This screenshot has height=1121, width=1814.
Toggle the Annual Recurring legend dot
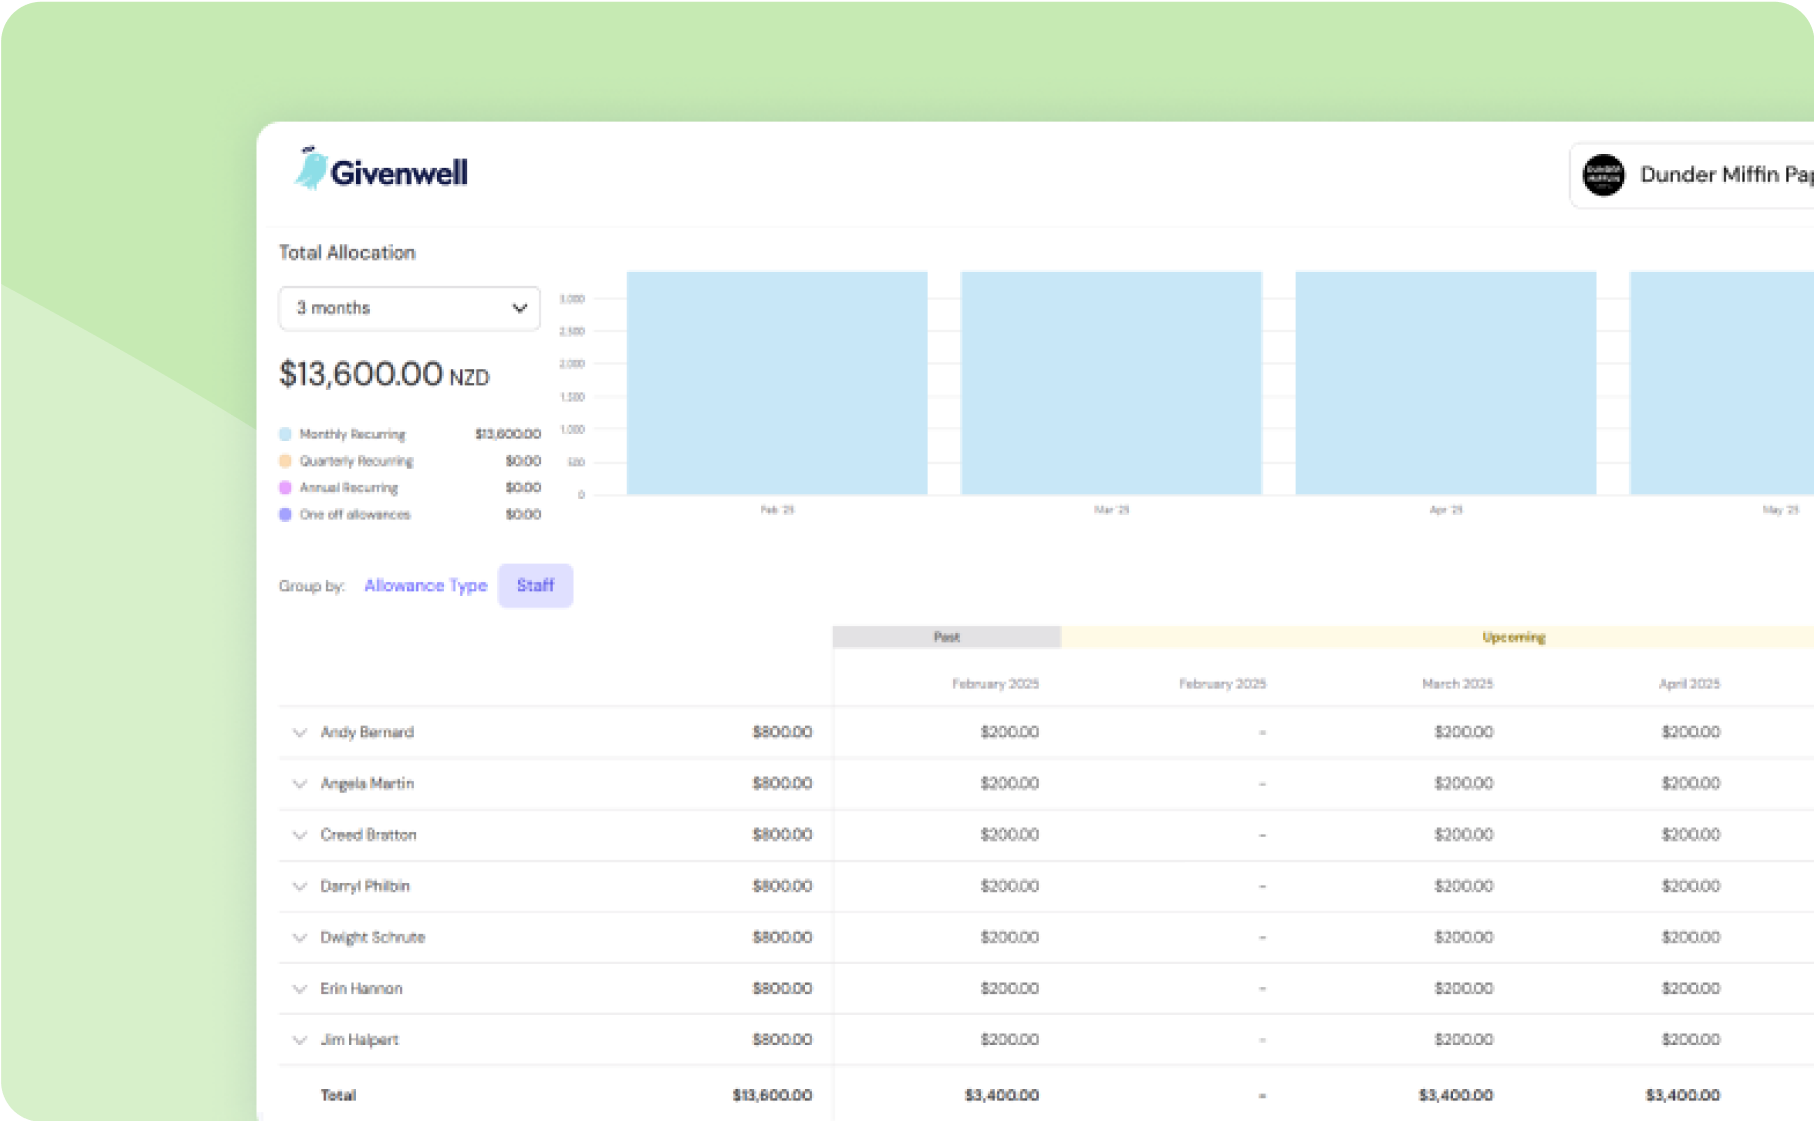tap(285, 488)
